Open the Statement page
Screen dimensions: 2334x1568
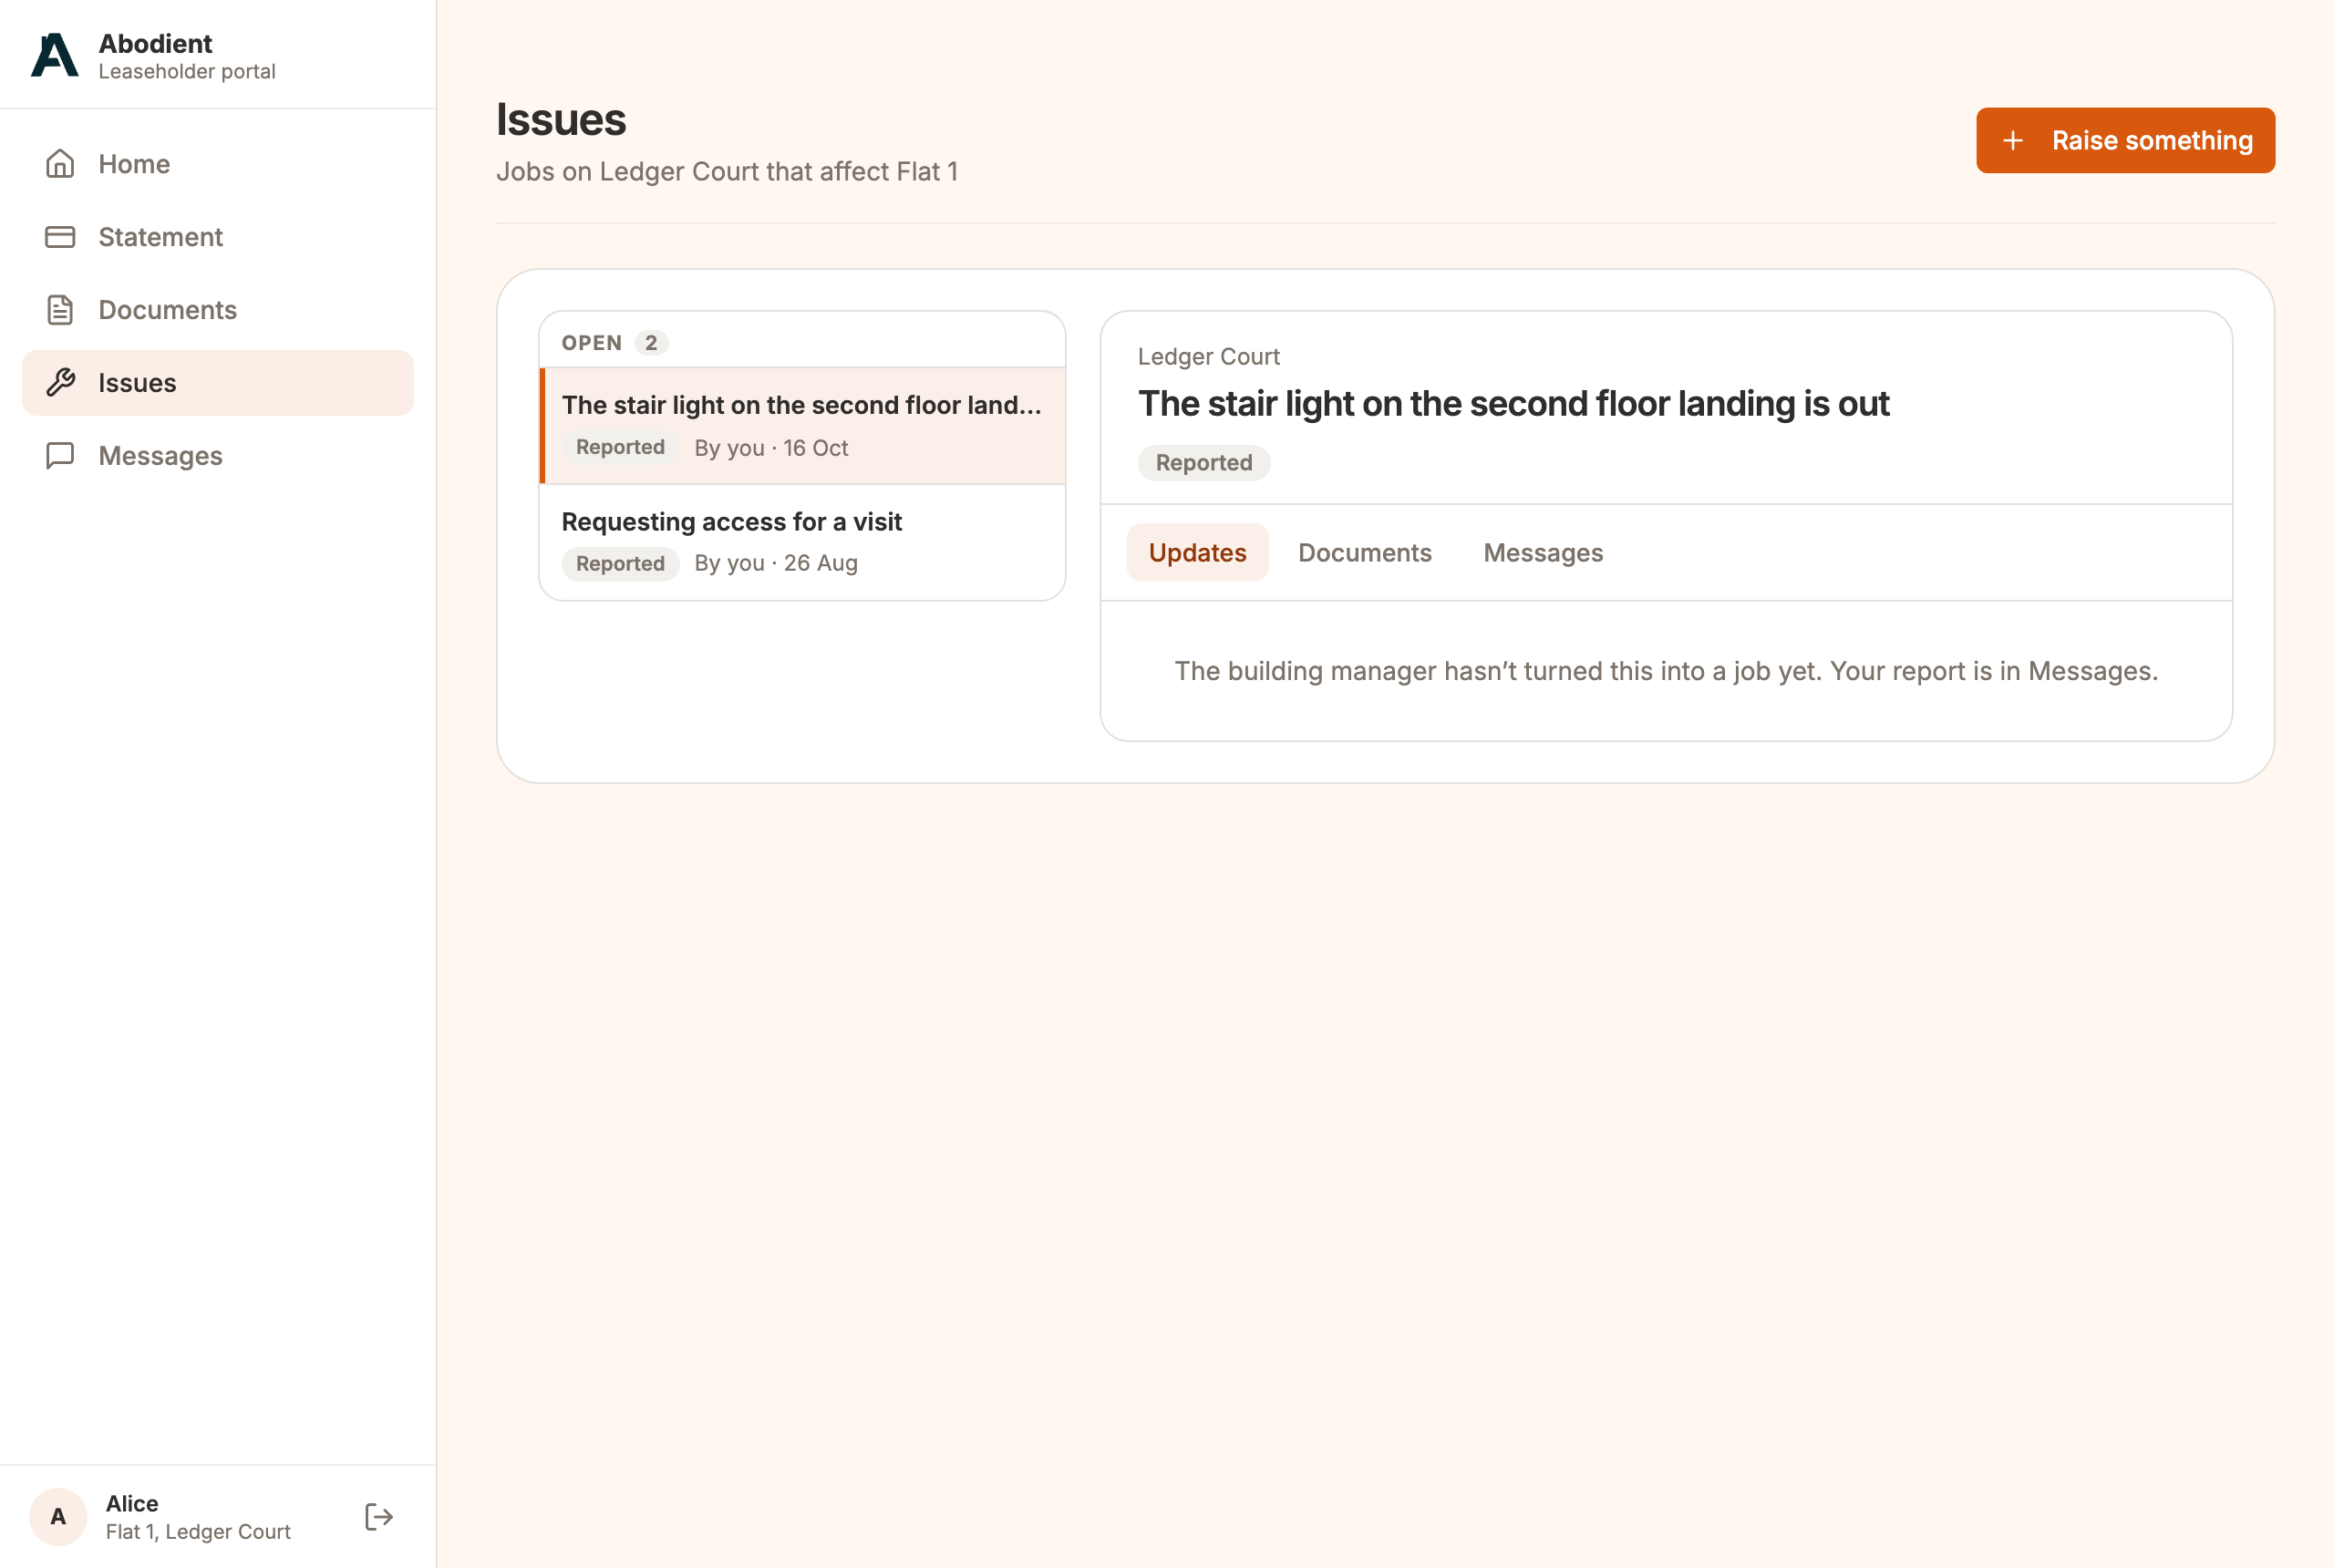(218, 237)
